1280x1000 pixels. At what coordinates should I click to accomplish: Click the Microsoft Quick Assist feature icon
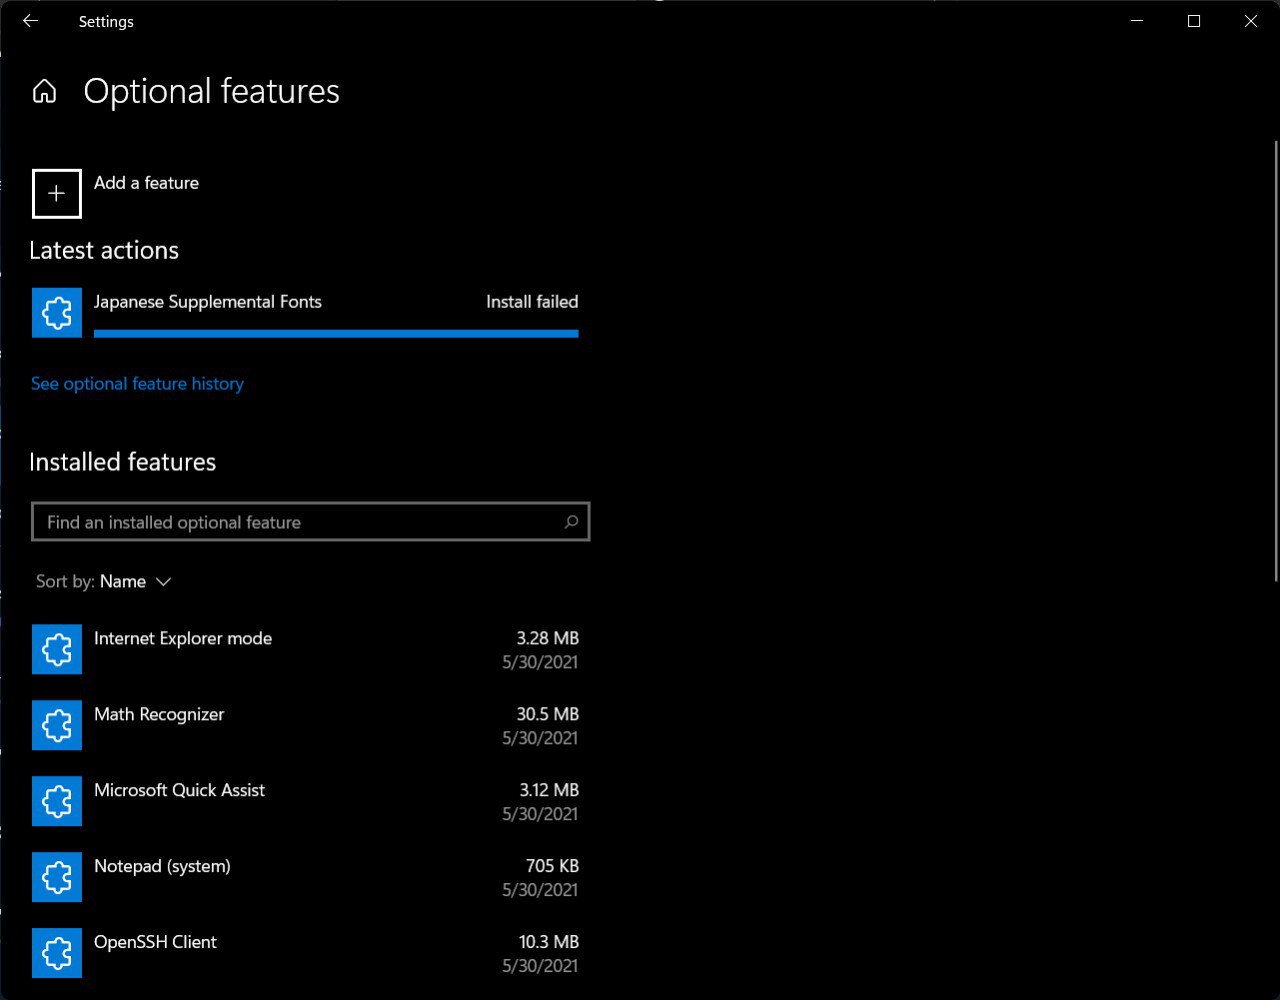pos(57,801)
